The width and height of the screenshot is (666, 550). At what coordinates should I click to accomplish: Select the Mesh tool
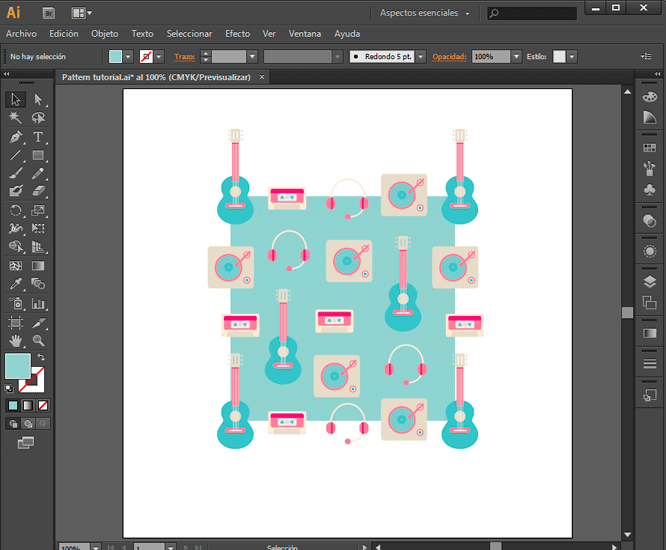point(16,266)
